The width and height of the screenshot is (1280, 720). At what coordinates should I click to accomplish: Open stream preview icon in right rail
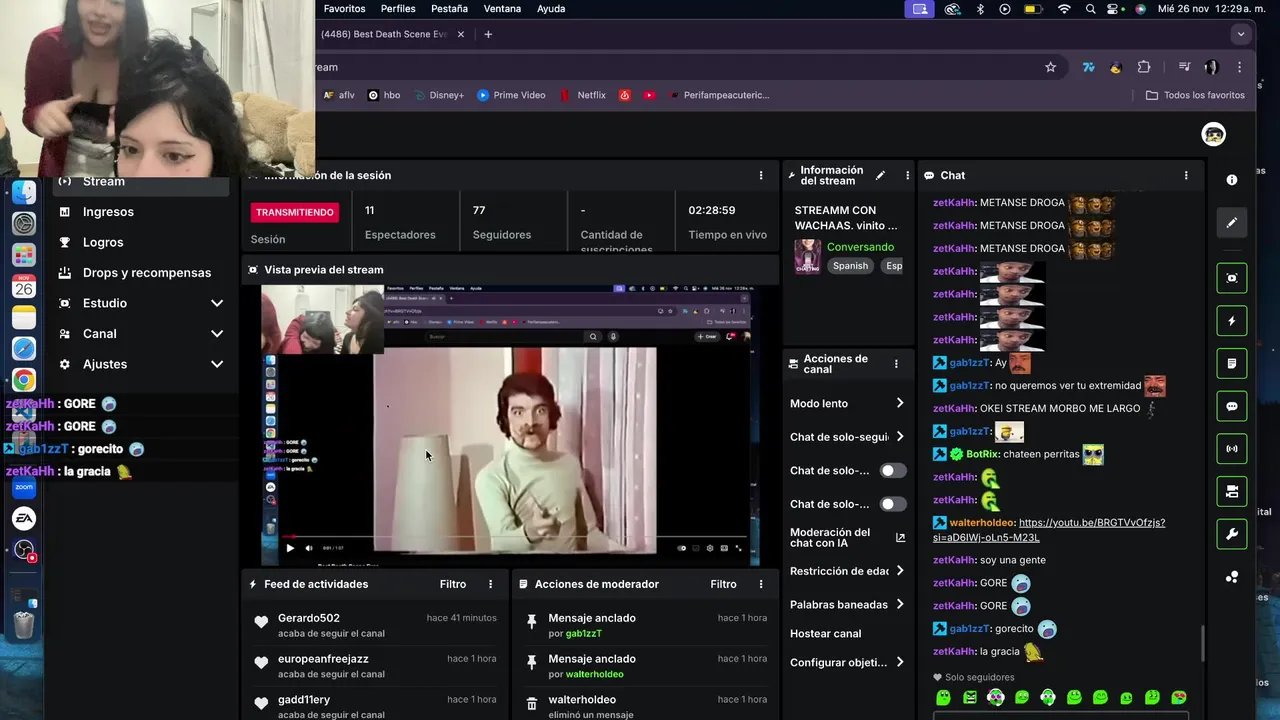[x=1232, y=278]
